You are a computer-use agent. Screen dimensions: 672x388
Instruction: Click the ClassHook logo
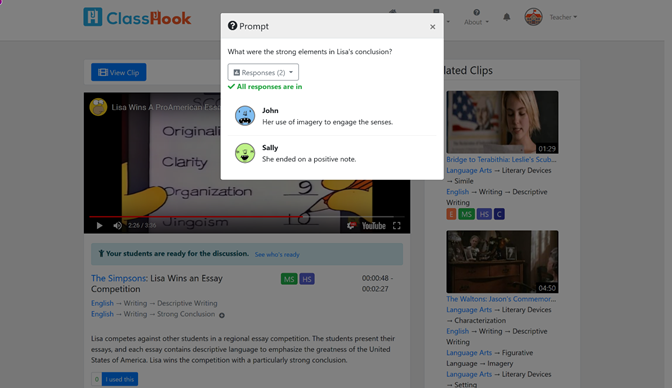pyautogui.click(x=137, y=17)
